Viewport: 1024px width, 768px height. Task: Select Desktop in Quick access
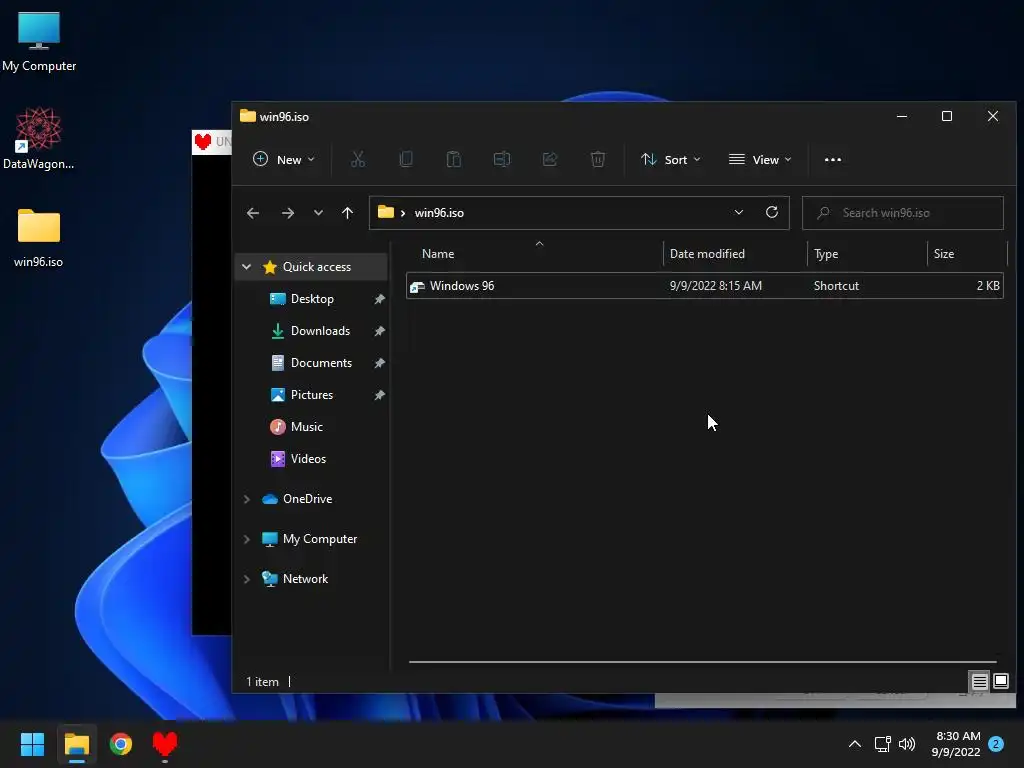[312, 298]
